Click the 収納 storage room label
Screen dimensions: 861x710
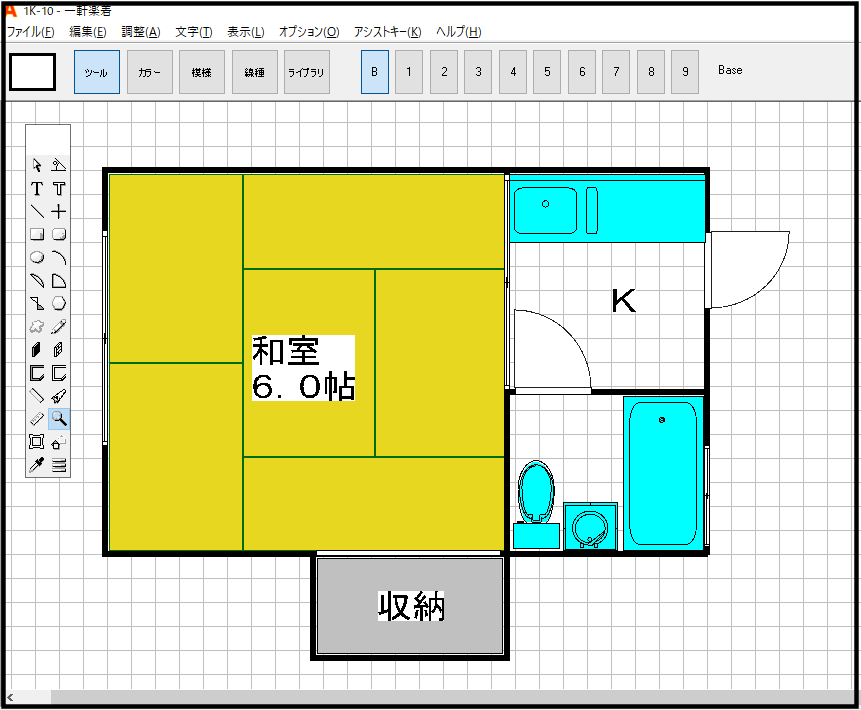click(x=411, y=606)
